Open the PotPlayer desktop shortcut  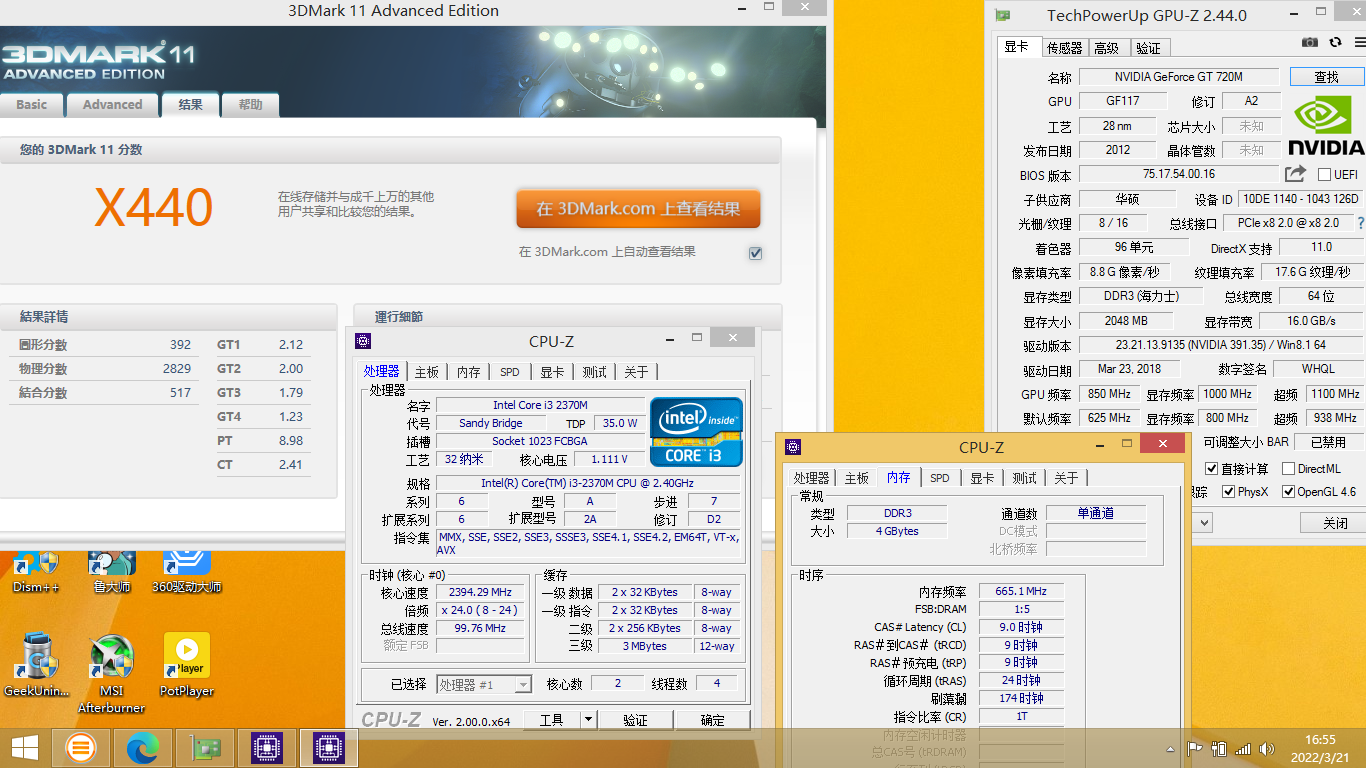click(x=187, y=665)
